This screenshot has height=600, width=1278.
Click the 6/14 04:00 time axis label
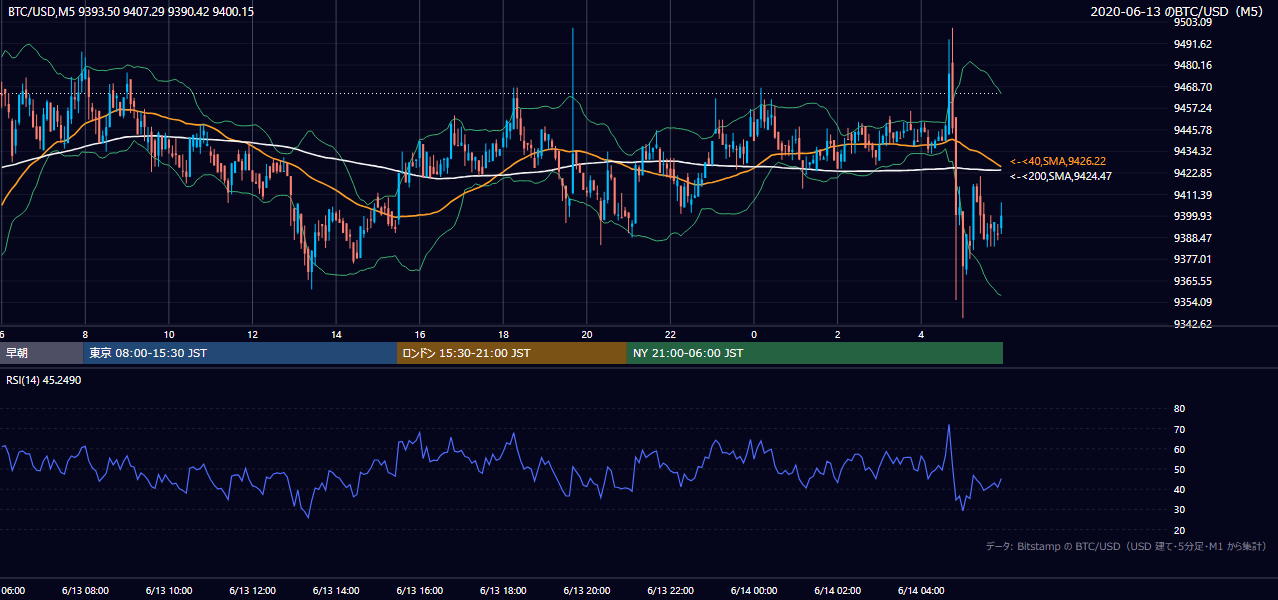coord(921,591)
